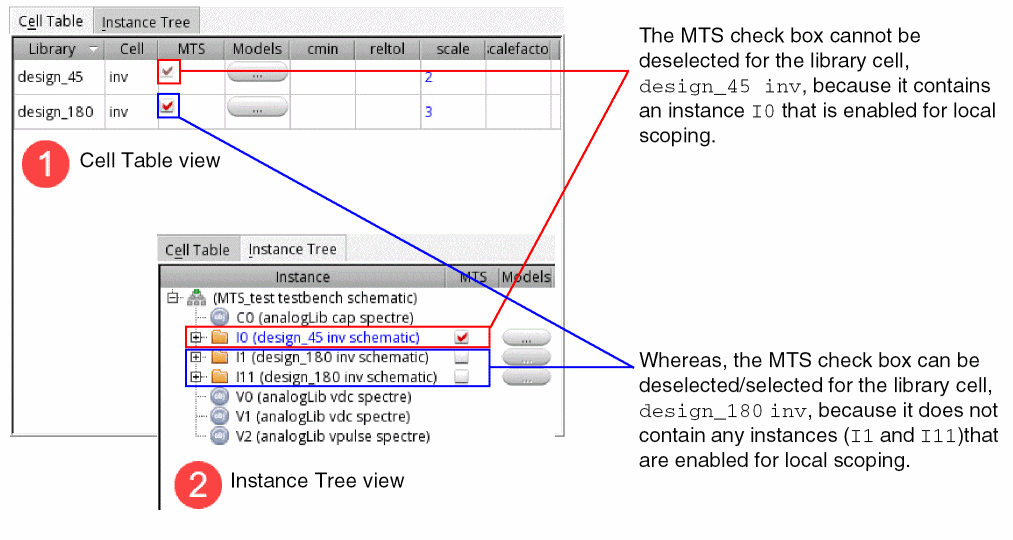Select V1 (analogLib vdc spectre) row
1013x540 pixels.
tap(322, 416)
